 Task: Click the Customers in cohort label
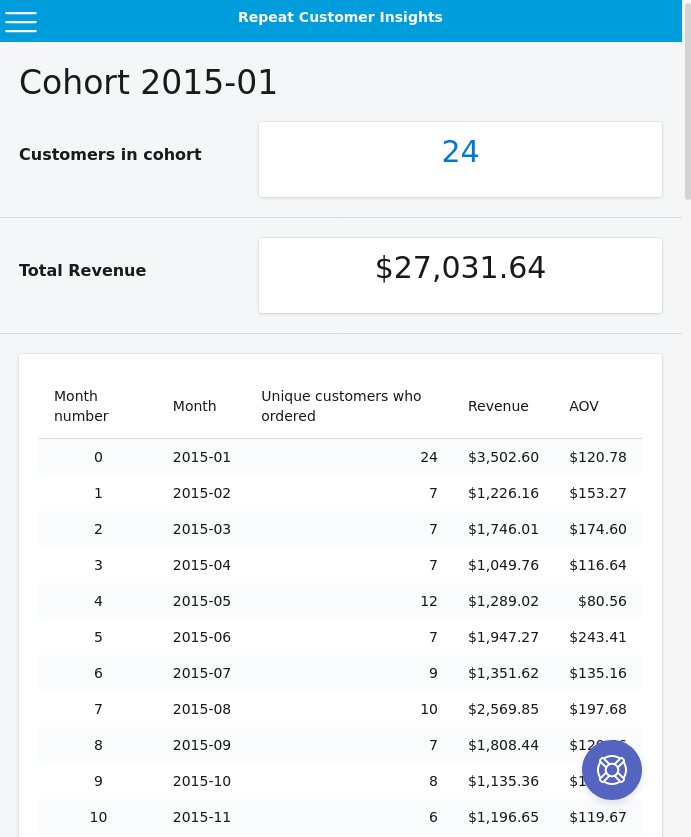(110, 154)
